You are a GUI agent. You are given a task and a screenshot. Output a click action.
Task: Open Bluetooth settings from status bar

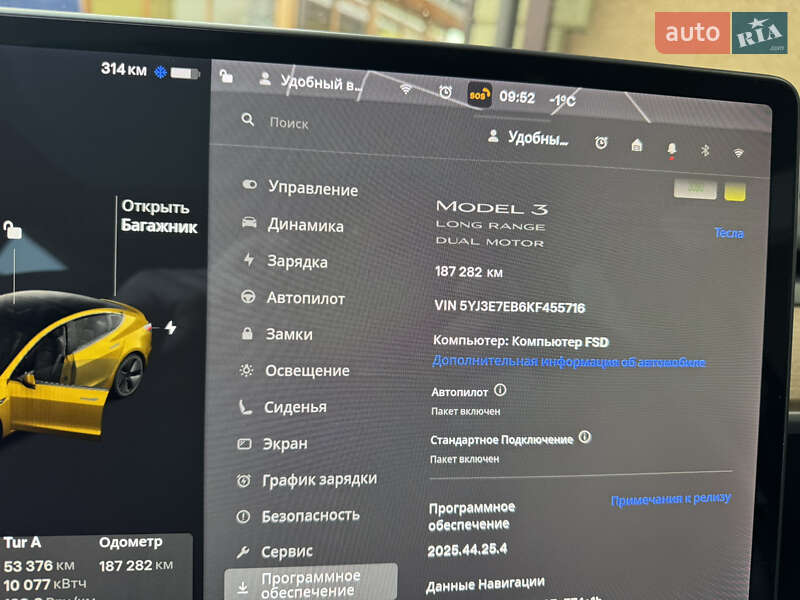[x=706, y=149]
